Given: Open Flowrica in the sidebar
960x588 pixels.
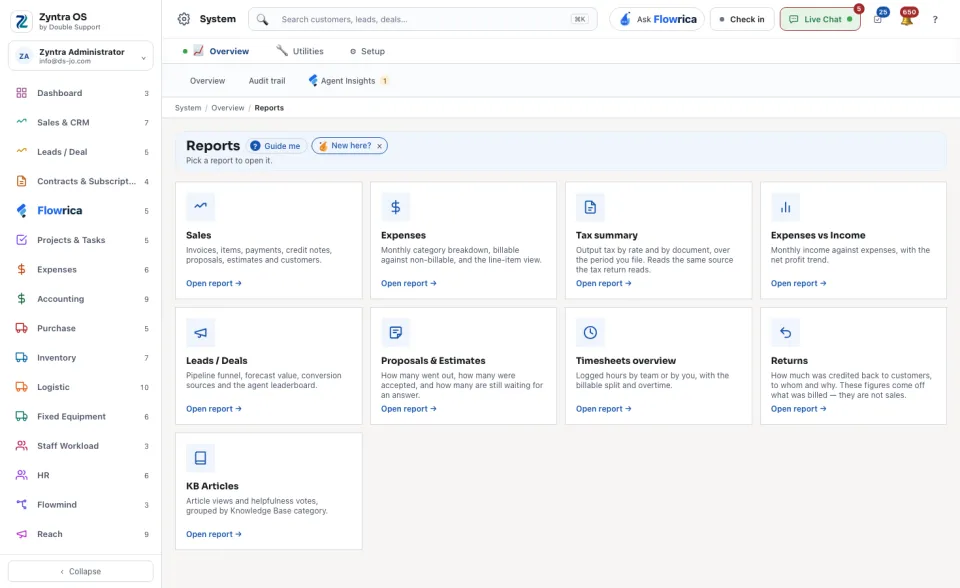Looking at the screenshot, I should tap(81, 211).
